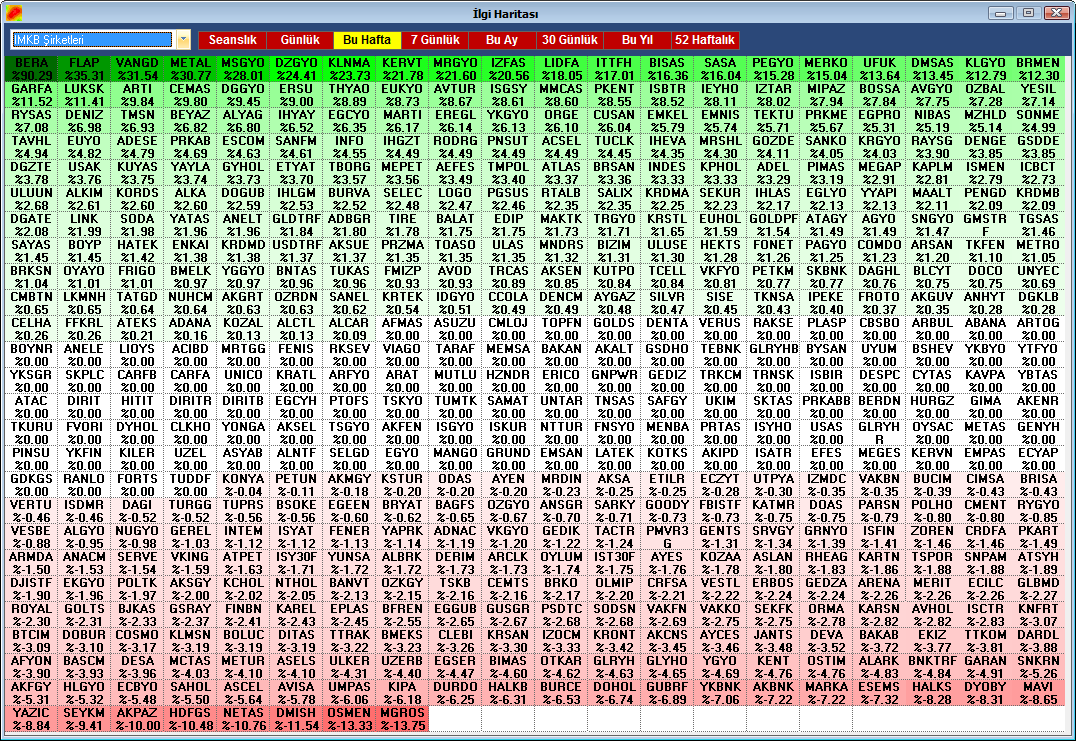Screen dimensions: 1076x741
Task: Select the Bu Hafta period tab
Action: 367,40
